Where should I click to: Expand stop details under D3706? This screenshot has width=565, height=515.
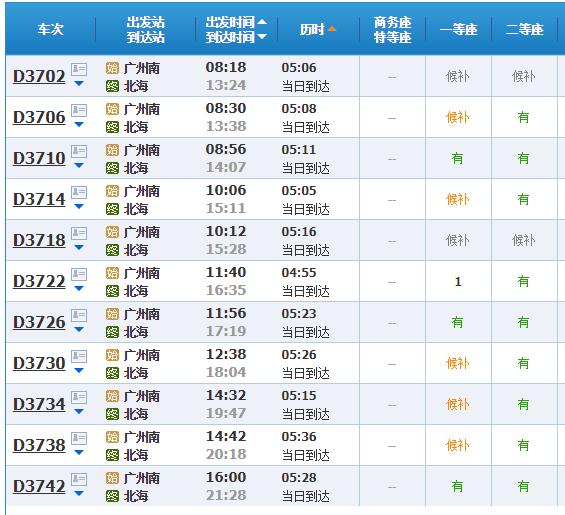pos(79,125)
